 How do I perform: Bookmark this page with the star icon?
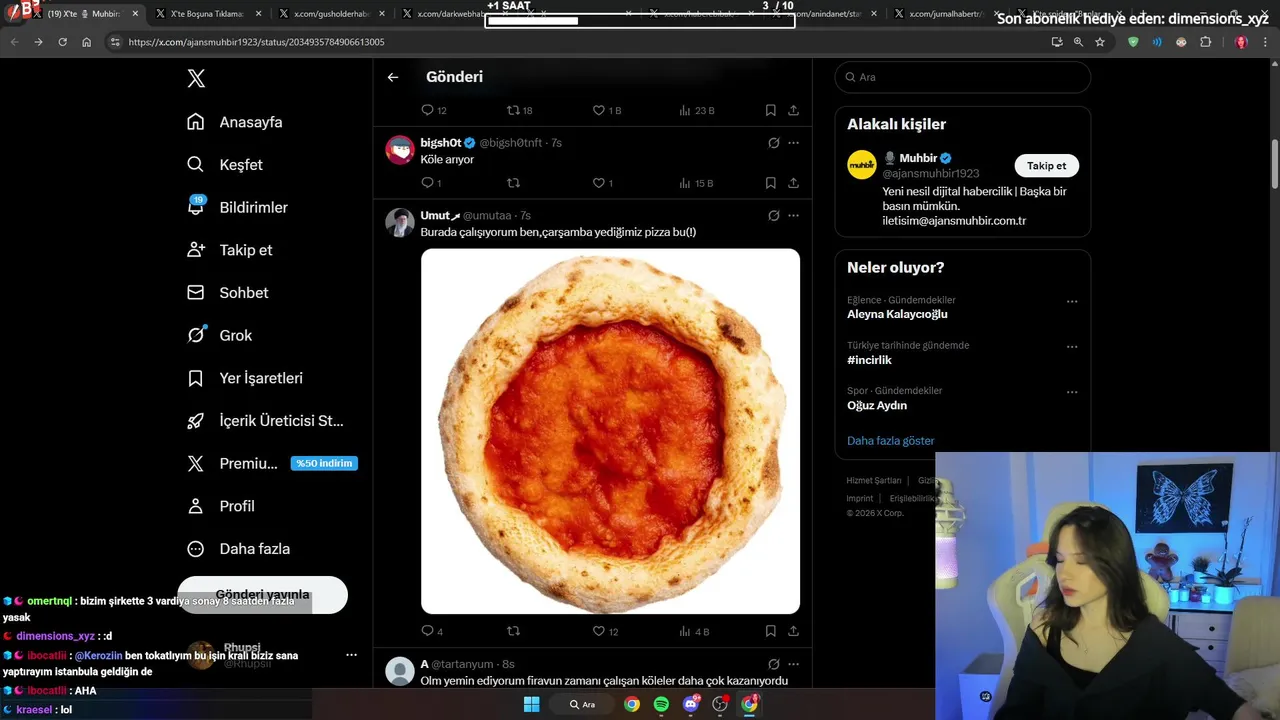(x=1100, y=42)
